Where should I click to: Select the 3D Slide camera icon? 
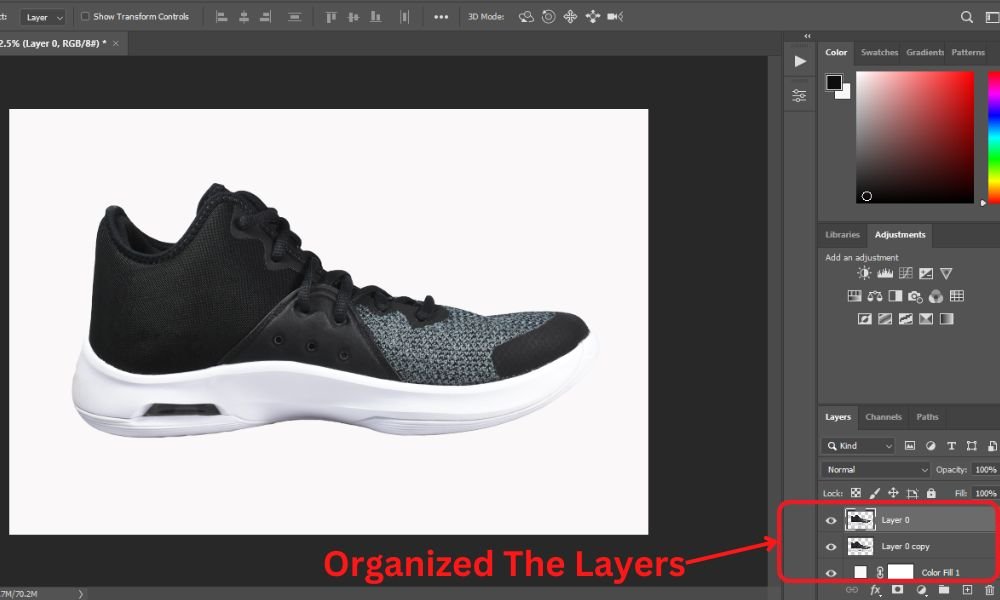click(592, 17)
